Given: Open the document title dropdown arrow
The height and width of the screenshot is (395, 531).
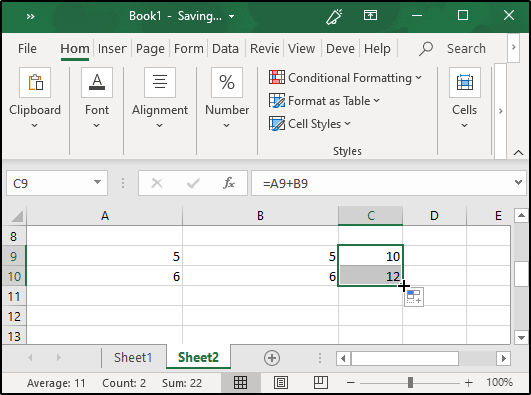Looking at the screenshot, I should (x=232, y=16).
